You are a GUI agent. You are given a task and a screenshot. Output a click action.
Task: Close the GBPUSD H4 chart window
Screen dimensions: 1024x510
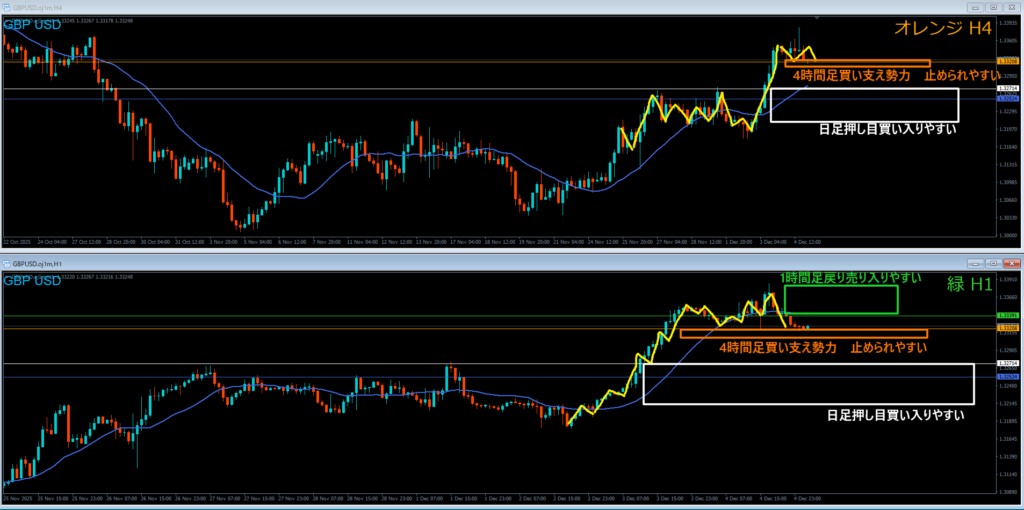tap(1012, 8)
